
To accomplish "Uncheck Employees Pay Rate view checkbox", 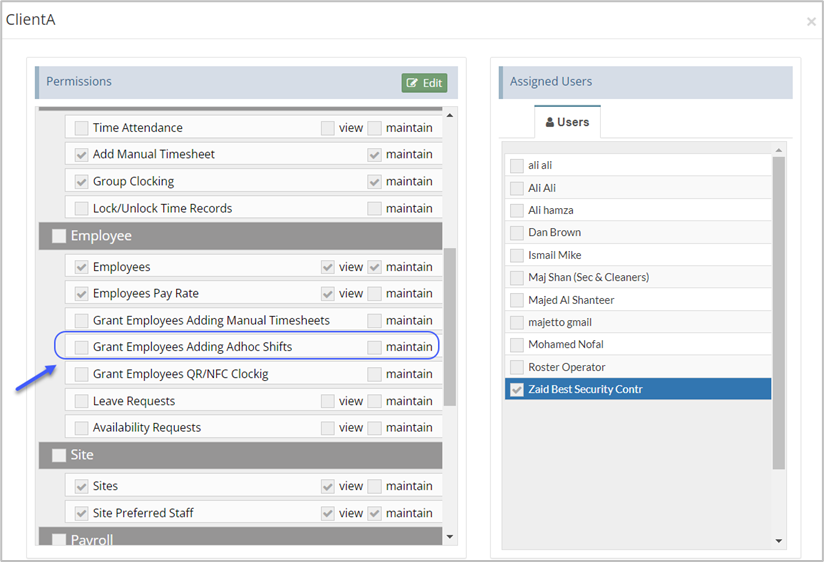I will click(x=327, y=293).
